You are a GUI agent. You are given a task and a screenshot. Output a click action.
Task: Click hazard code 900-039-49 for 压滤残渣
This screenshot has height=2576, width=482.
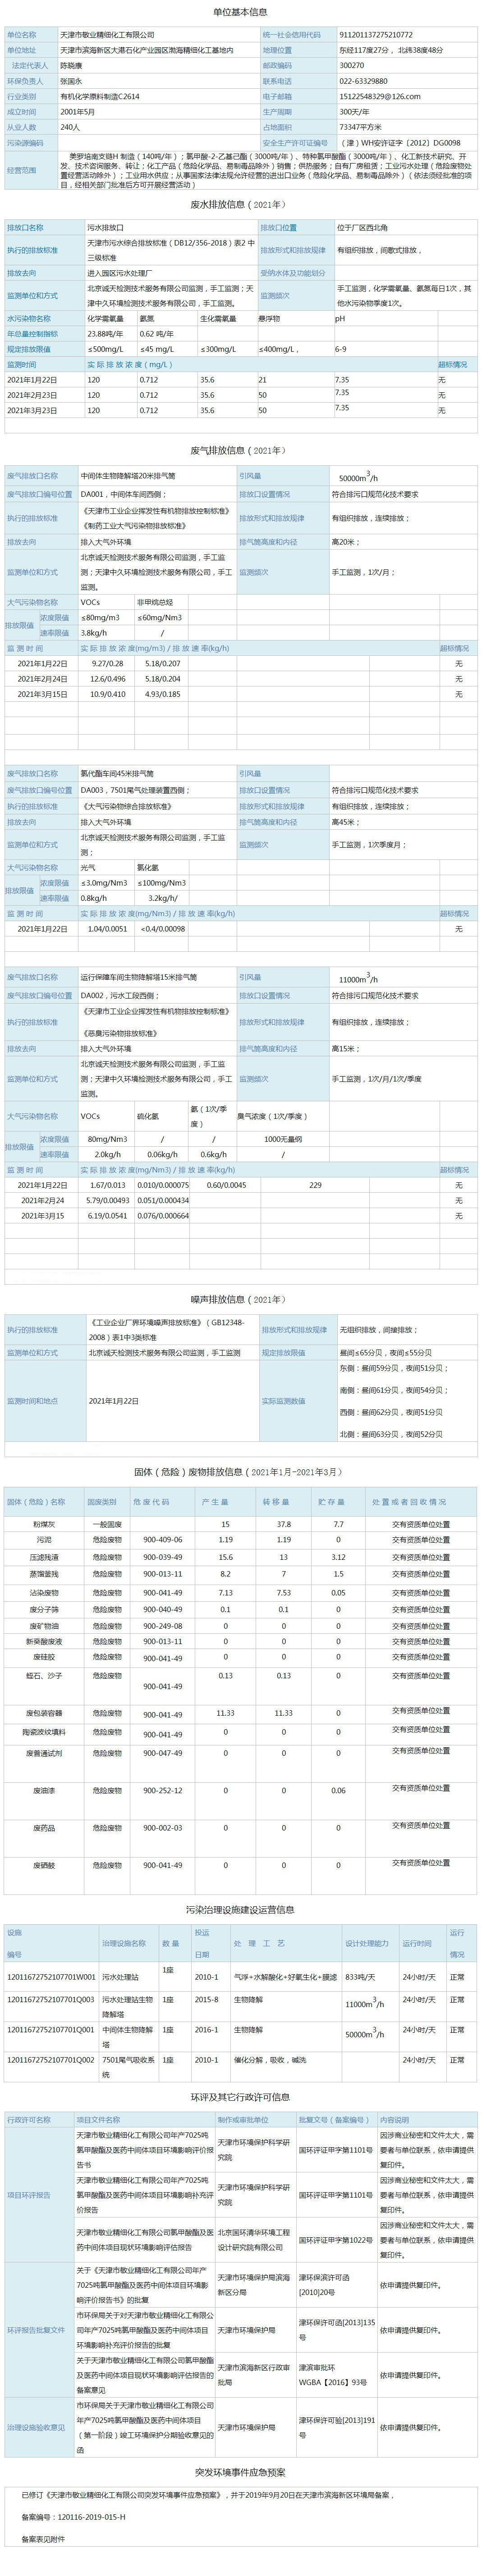click(163, 1557)
